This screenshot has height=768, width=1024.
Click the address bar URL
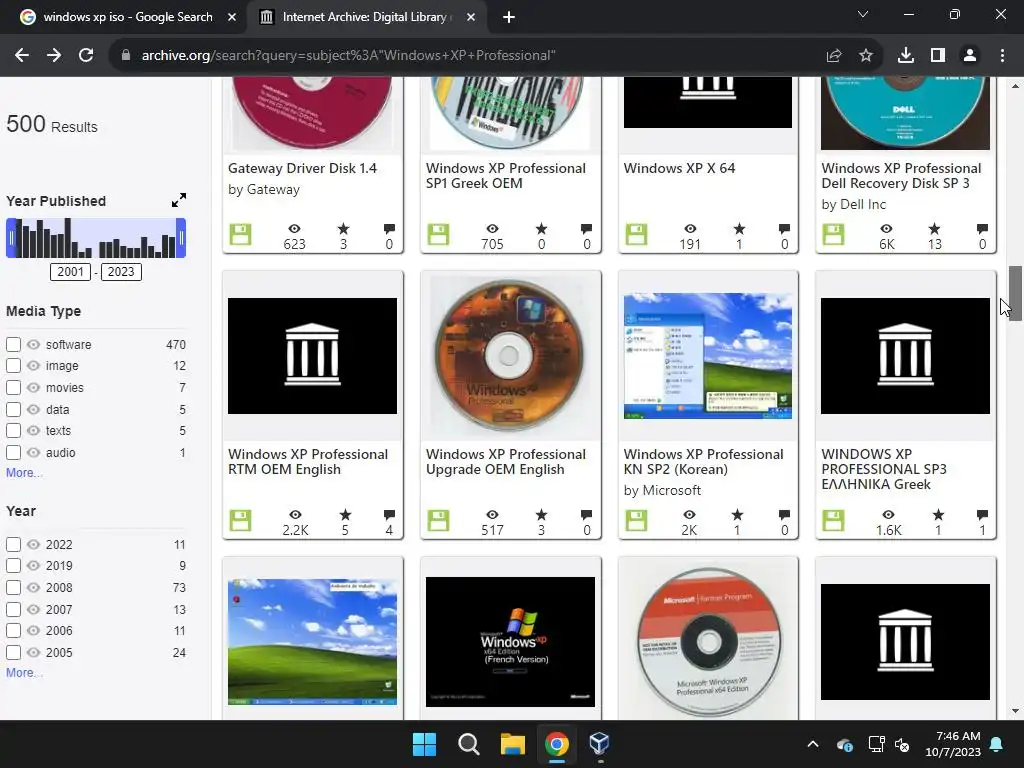[348, 56]
